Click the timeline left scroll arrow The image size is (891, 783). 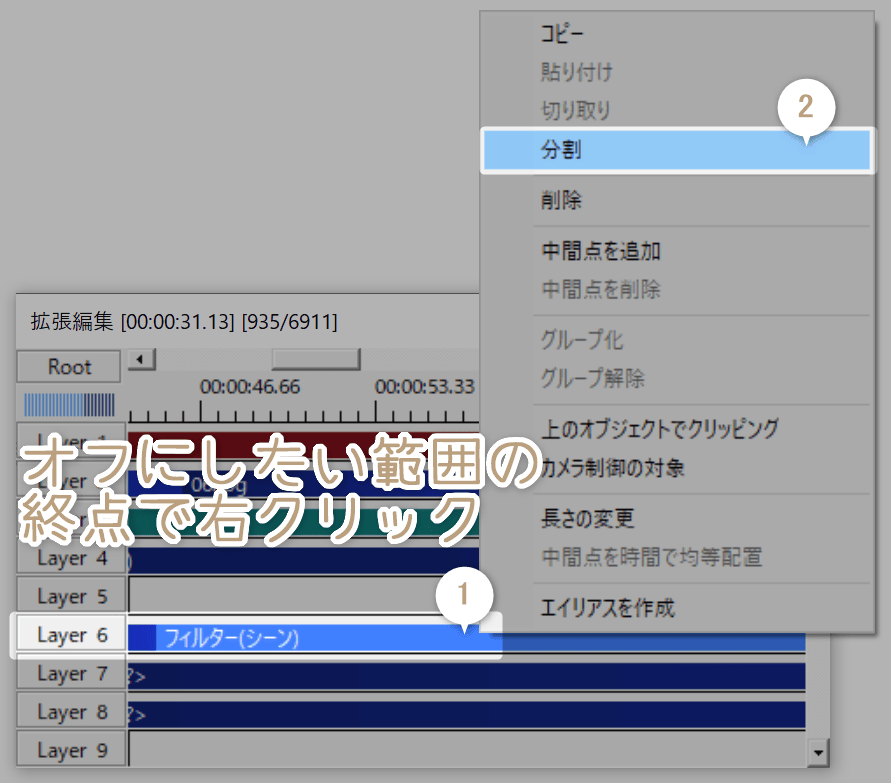(139, 359)
